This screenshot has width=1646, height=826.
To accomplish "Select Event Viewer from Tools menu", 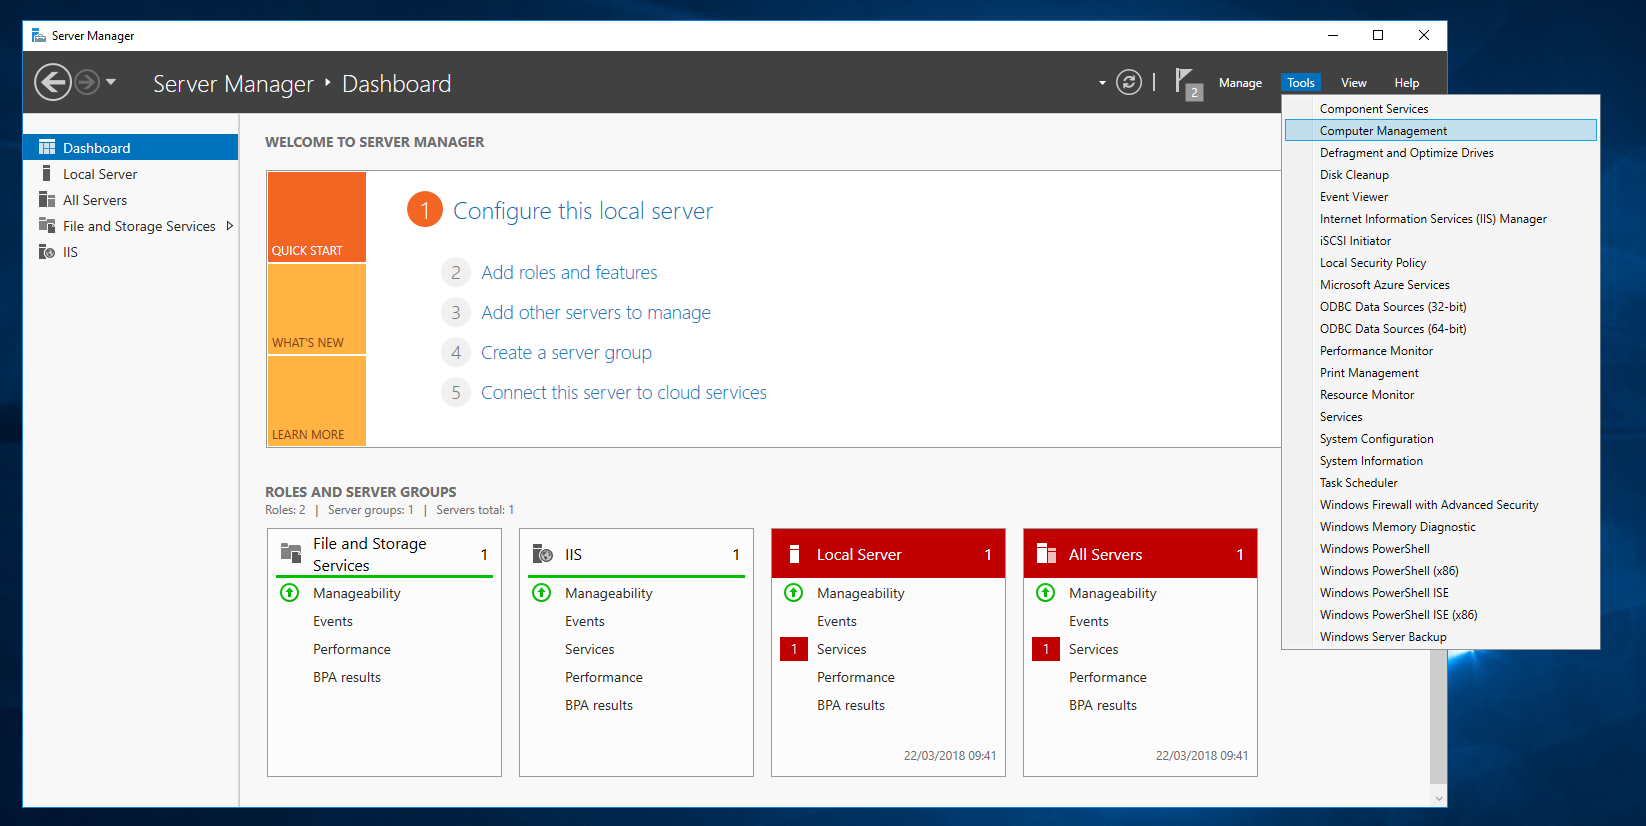I will click(1441, 197).
